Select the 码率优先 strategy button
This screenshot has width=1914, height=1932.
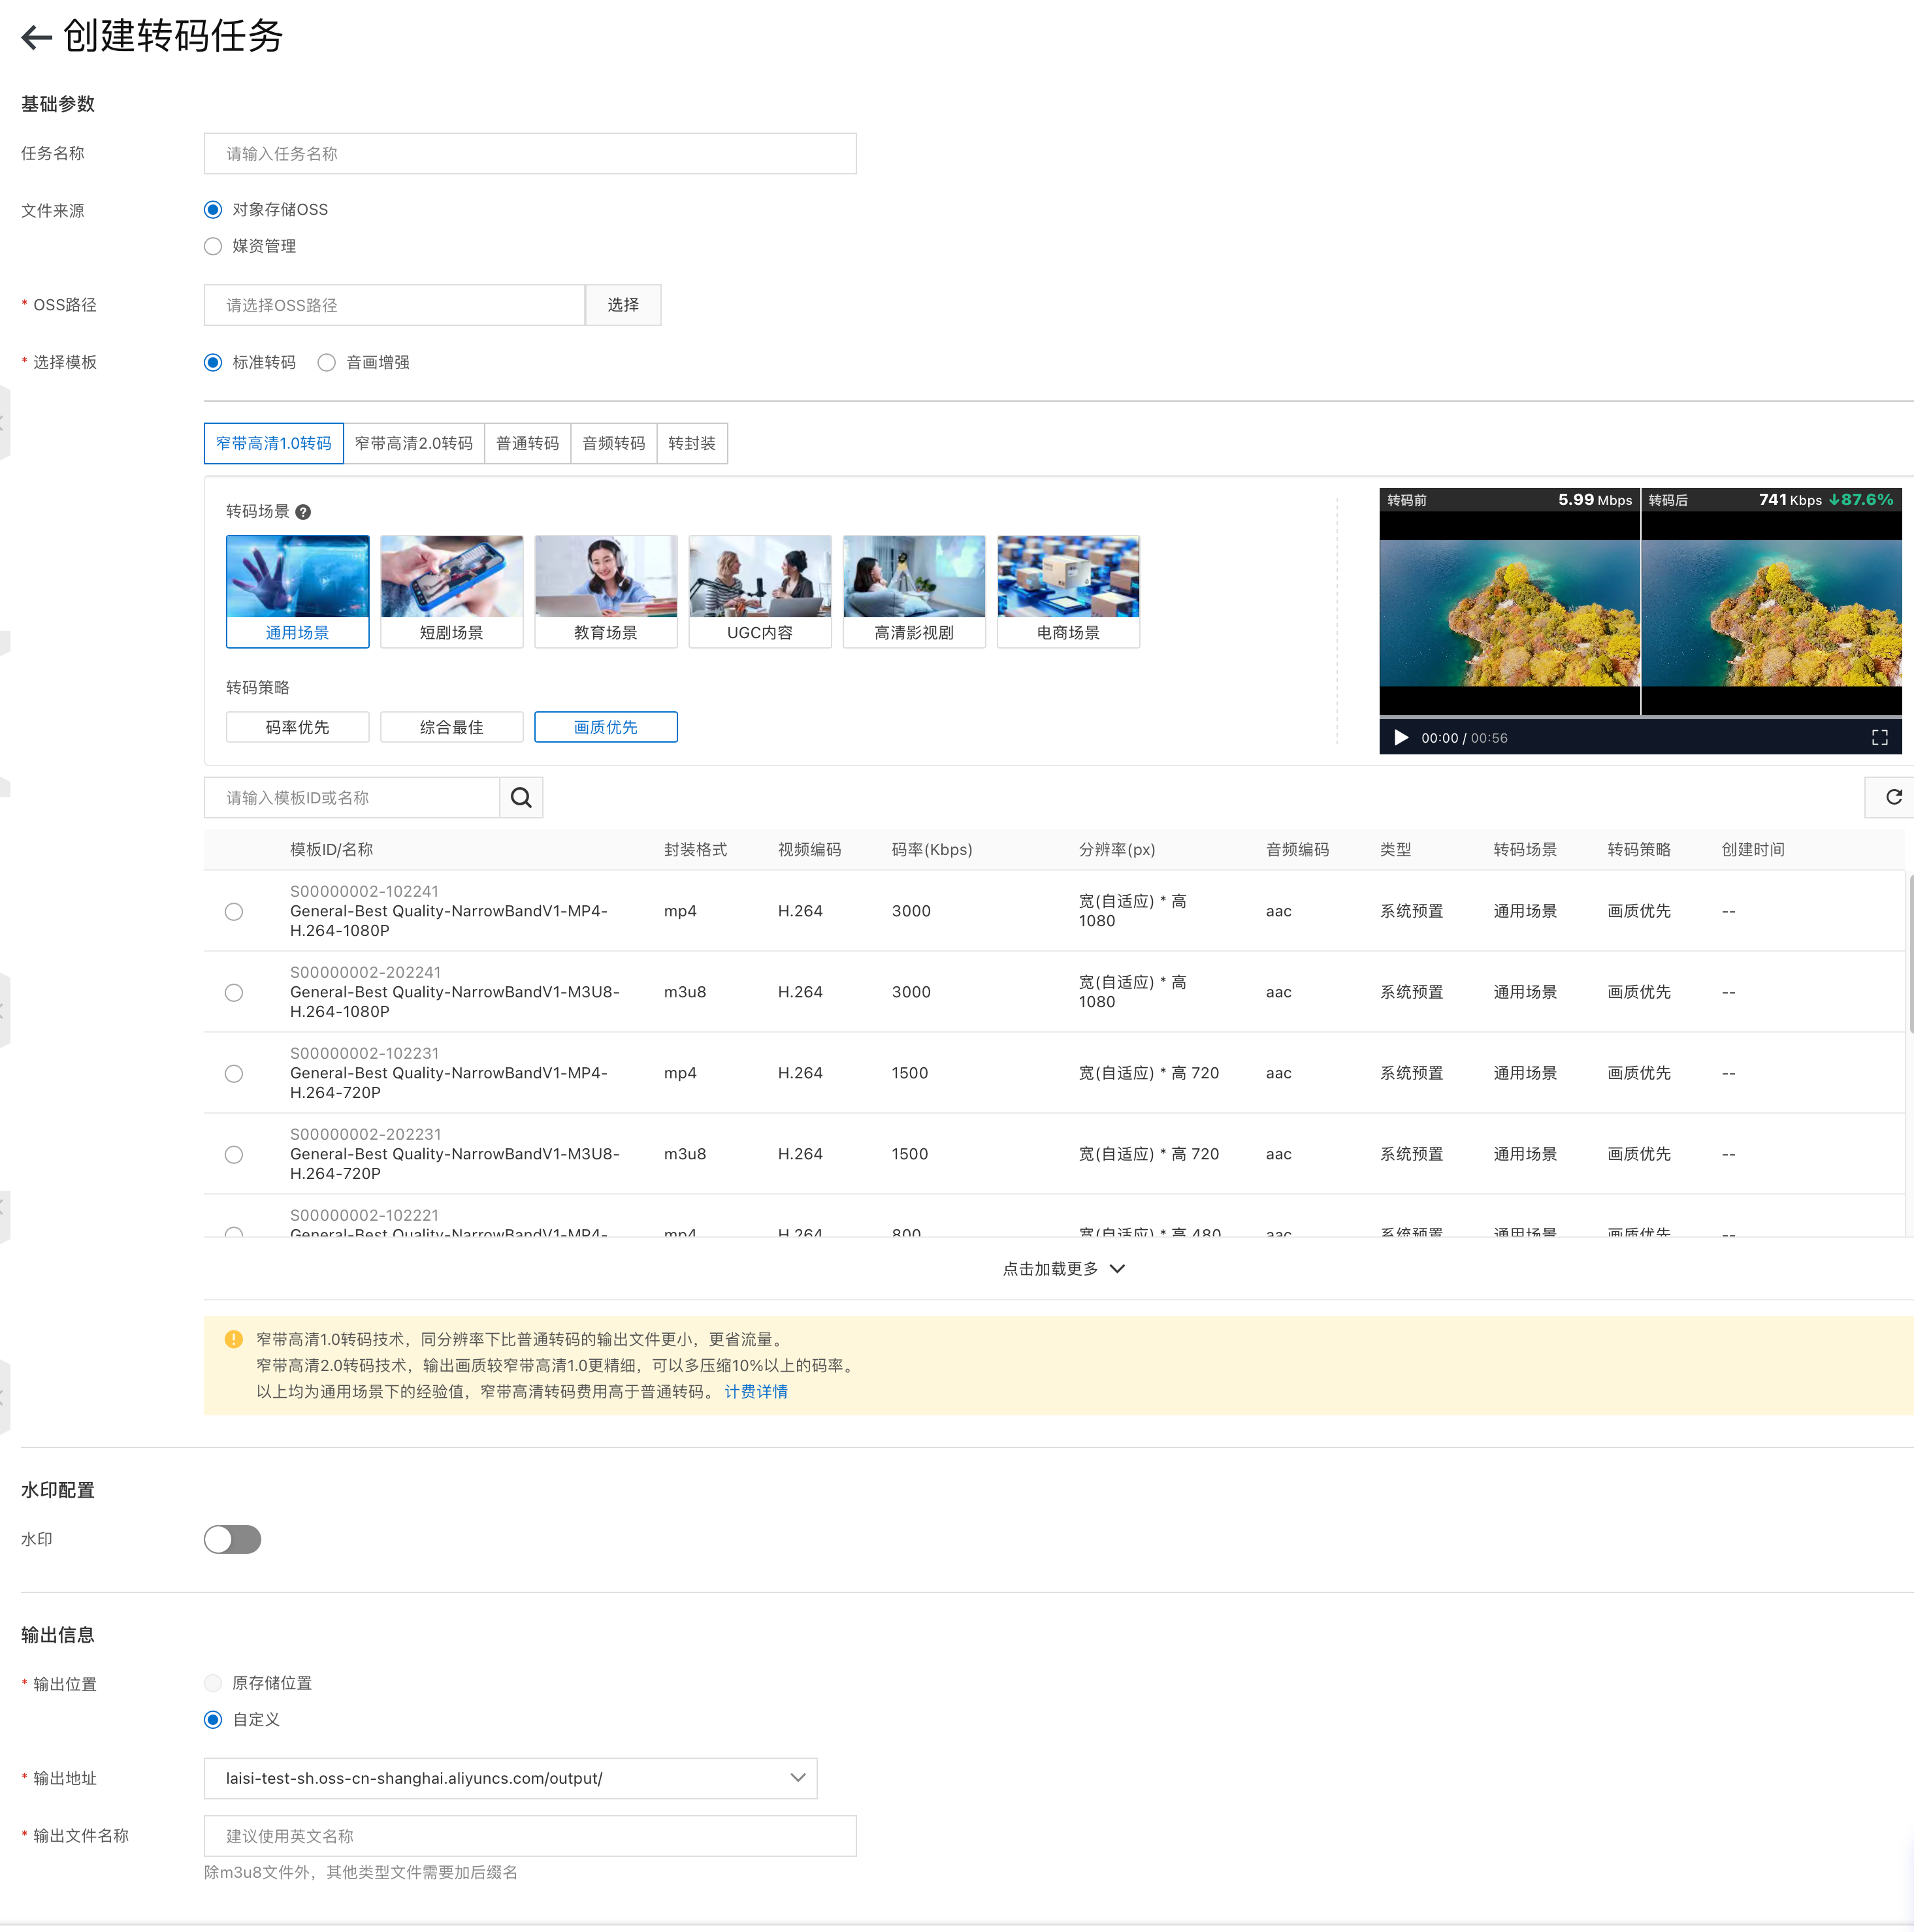pos(297,727)
